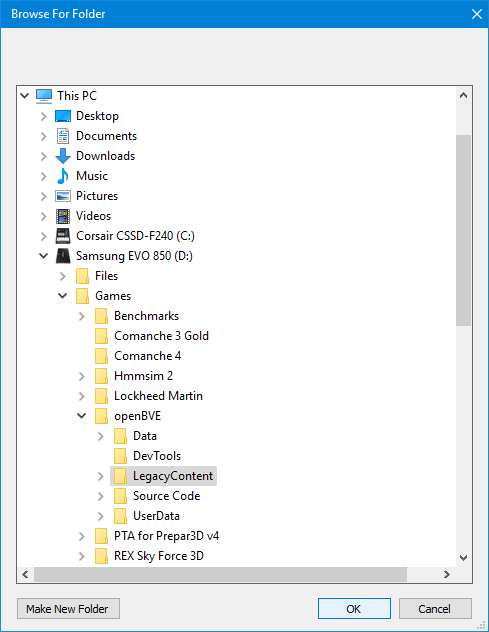Expand the Corsair CSSD-F240 (C:) drive
The height and width of the screenshot is (632, 489).
pos(44,236)
